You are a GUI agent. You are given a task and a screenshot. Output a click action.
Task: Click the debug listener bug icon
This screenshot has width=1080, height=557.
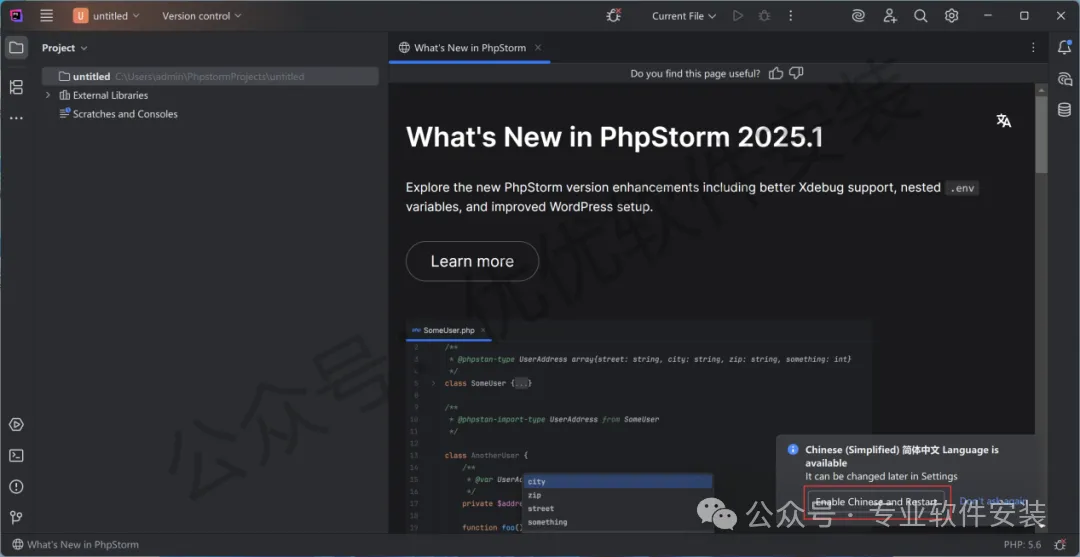[613, 16]
